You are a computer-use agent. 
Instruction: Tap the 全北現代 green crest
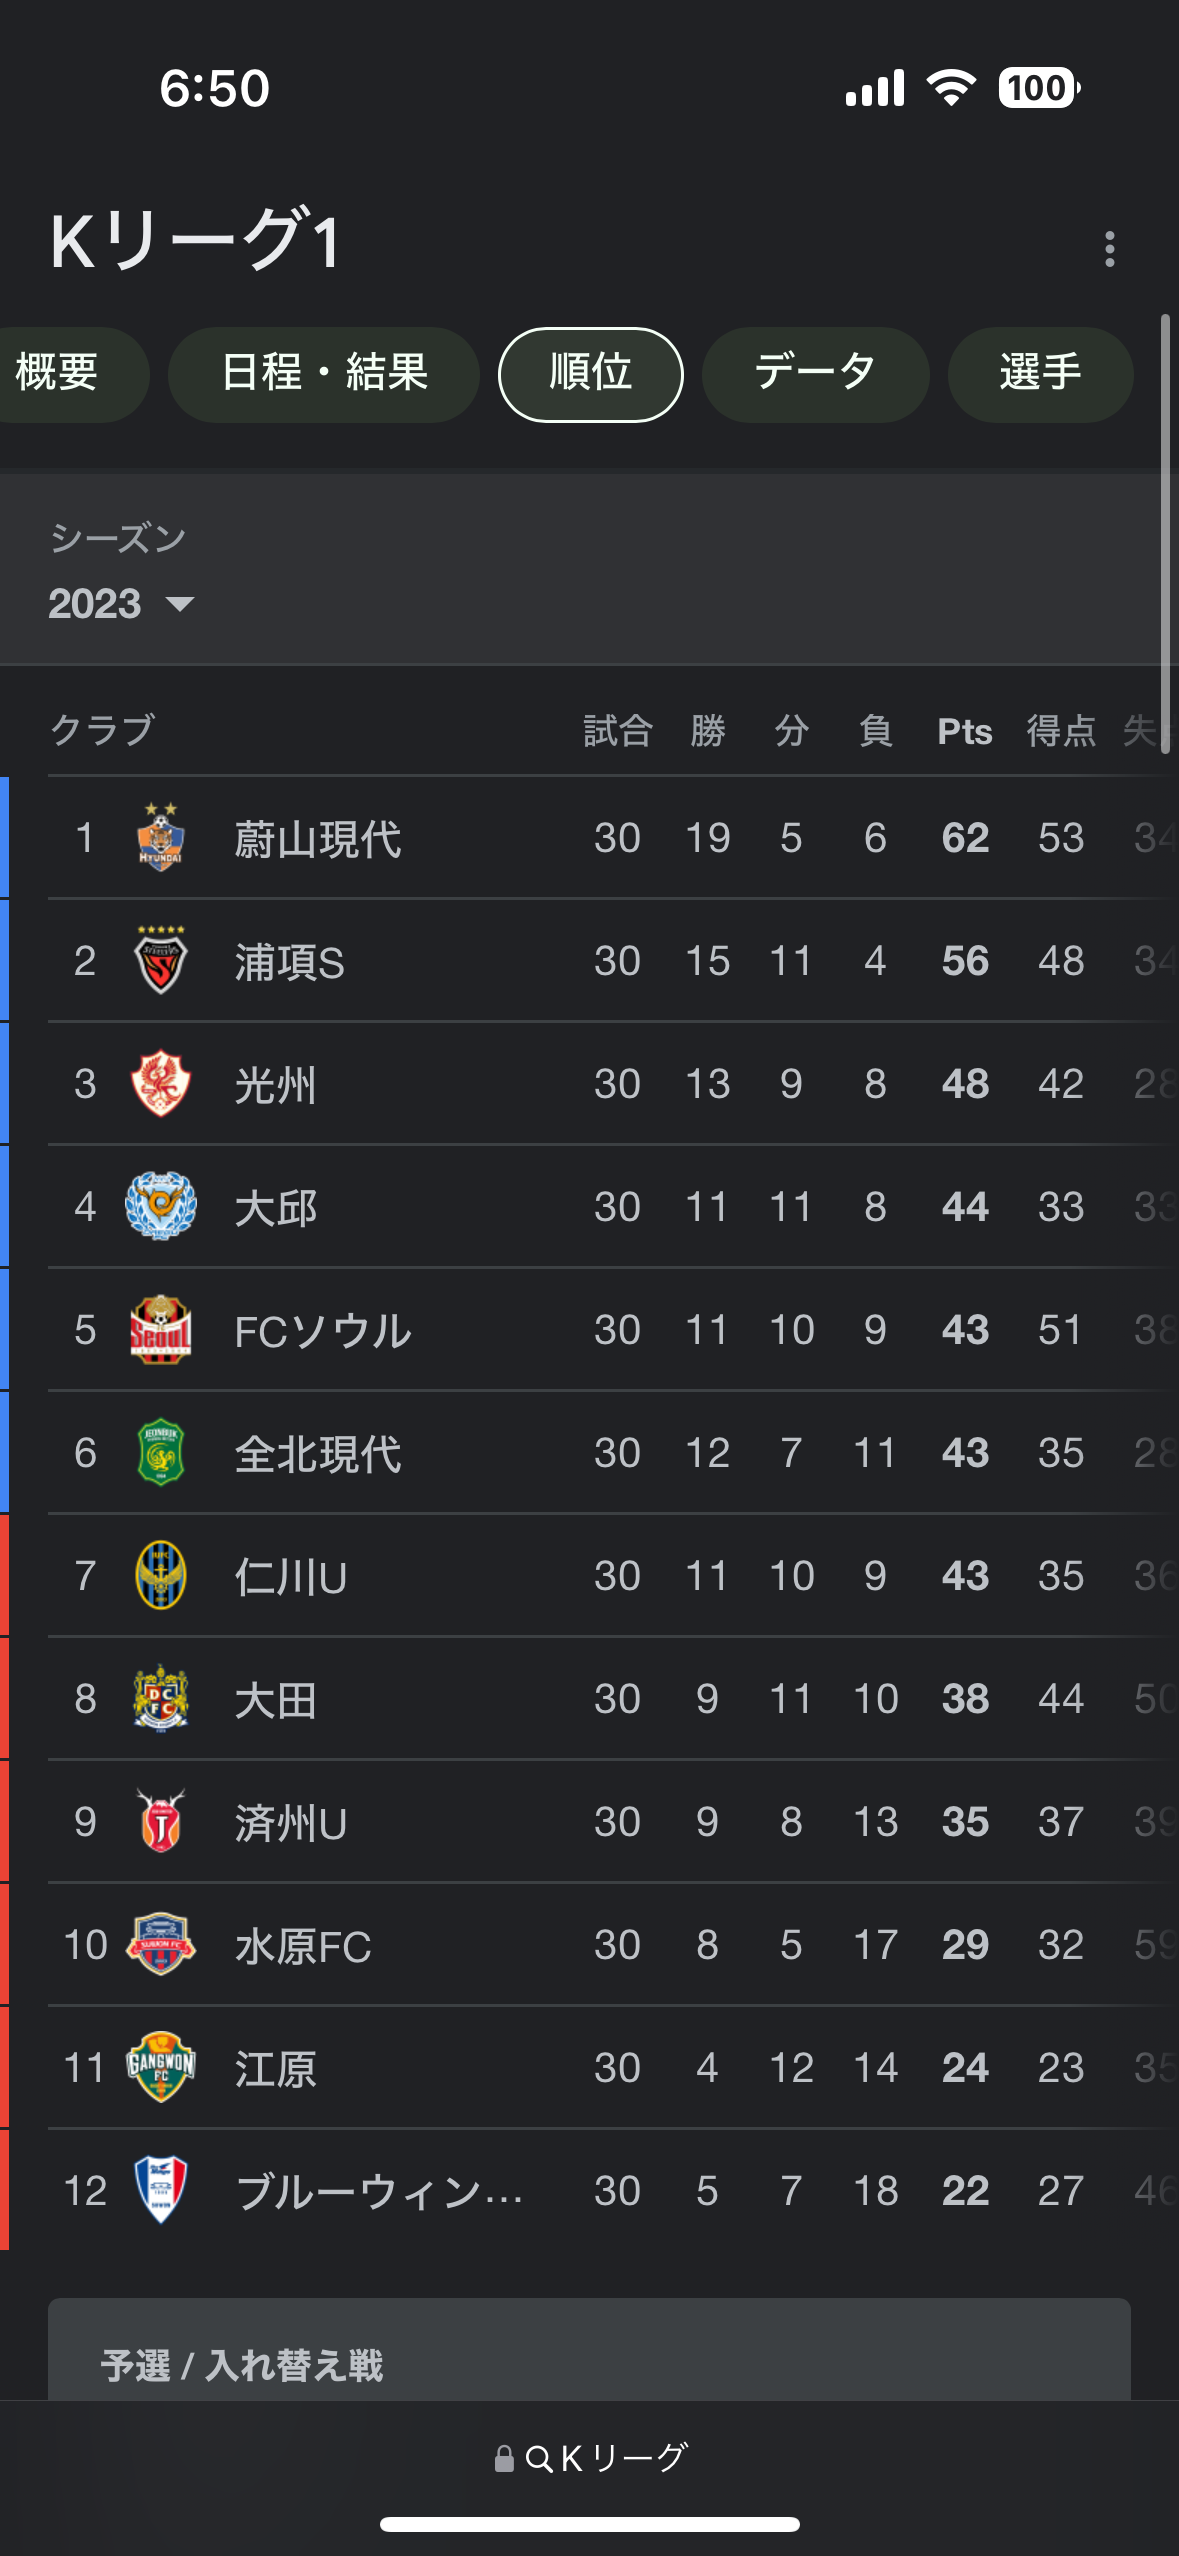tap(161, 1452)
